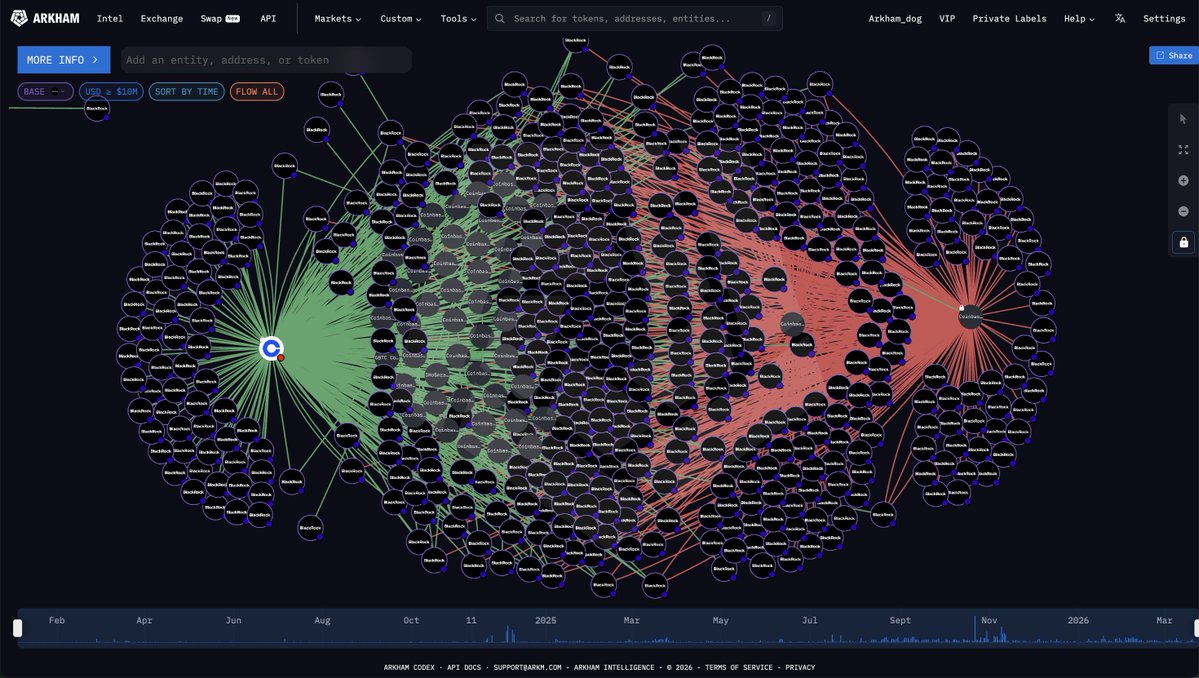
Task: Open the BASE chain dropdown
Action: click(x=45, y=92)
